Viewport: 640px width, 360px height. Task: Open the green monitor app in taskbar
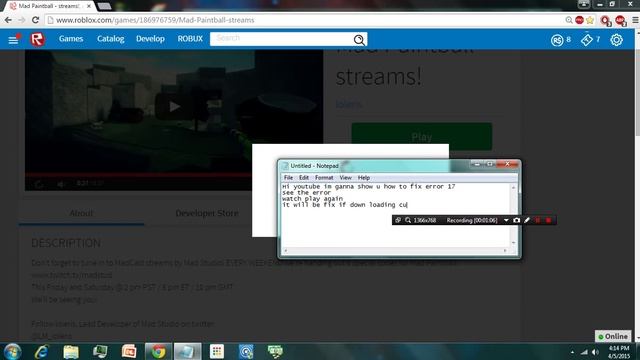(x=275, y=351)
